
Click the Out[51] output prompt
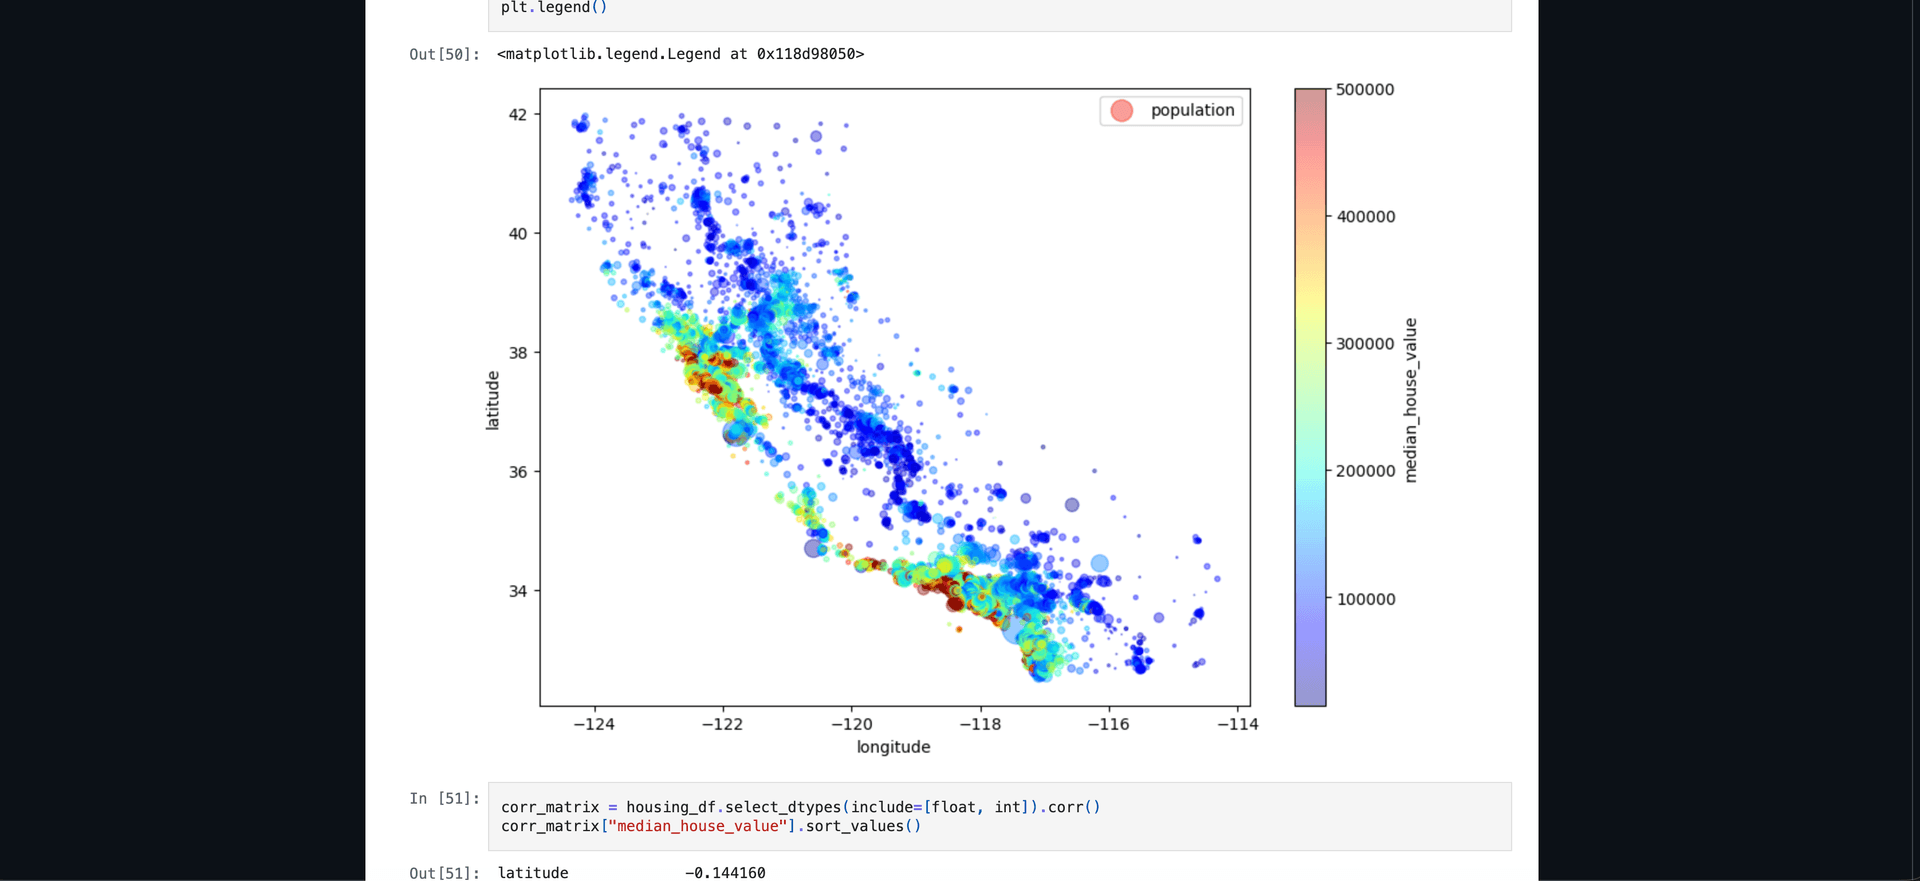tap(444, 873)
